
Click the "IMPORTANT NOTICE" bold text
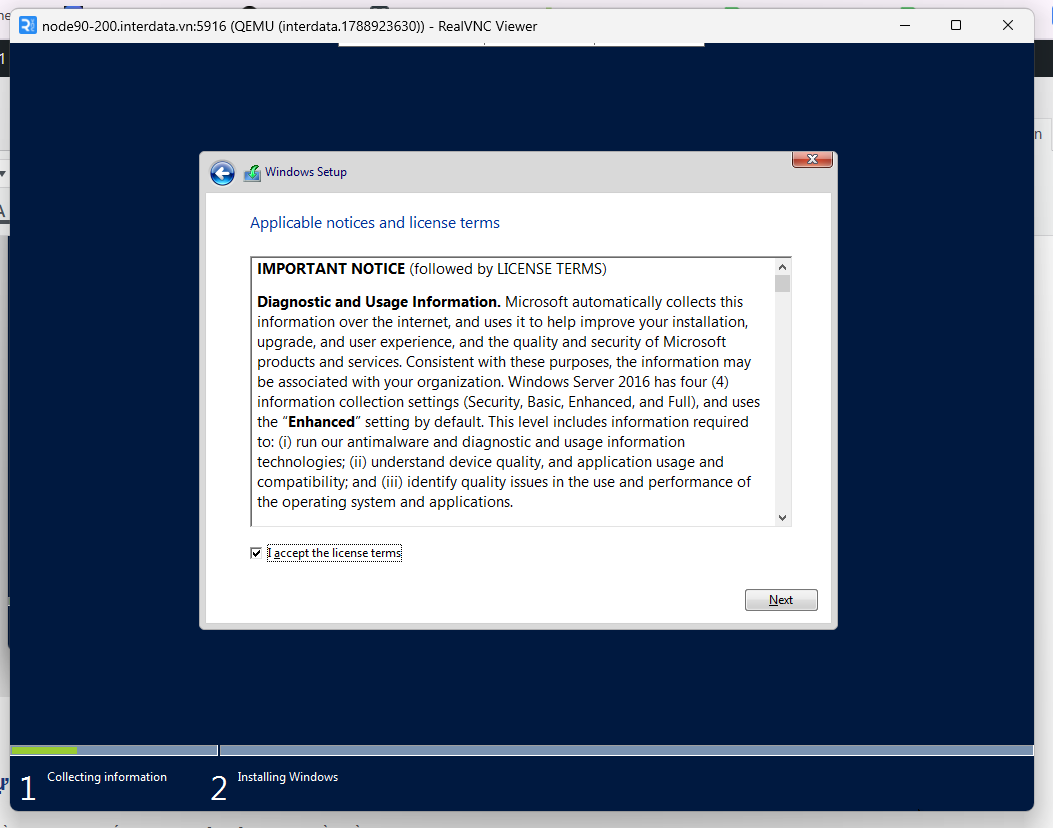(x=331, y=269)
